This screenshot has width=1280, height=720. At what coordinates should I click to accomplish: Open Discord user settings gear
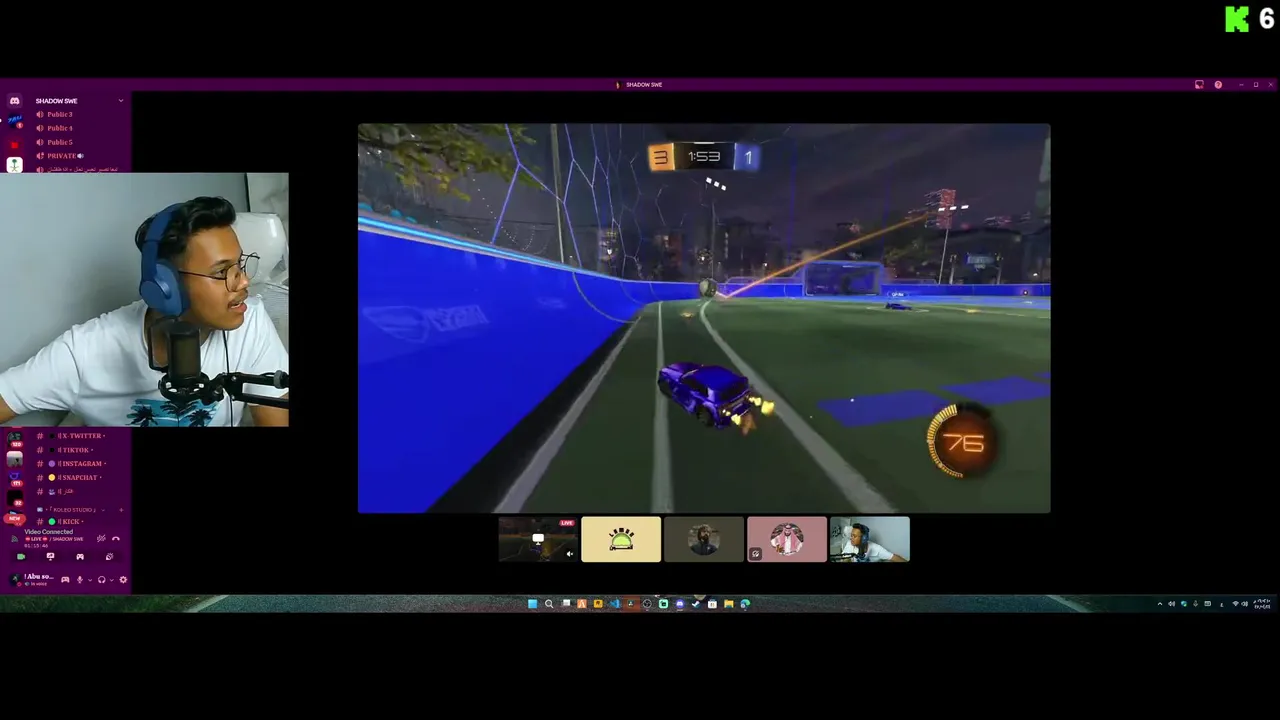click(123, 580)
